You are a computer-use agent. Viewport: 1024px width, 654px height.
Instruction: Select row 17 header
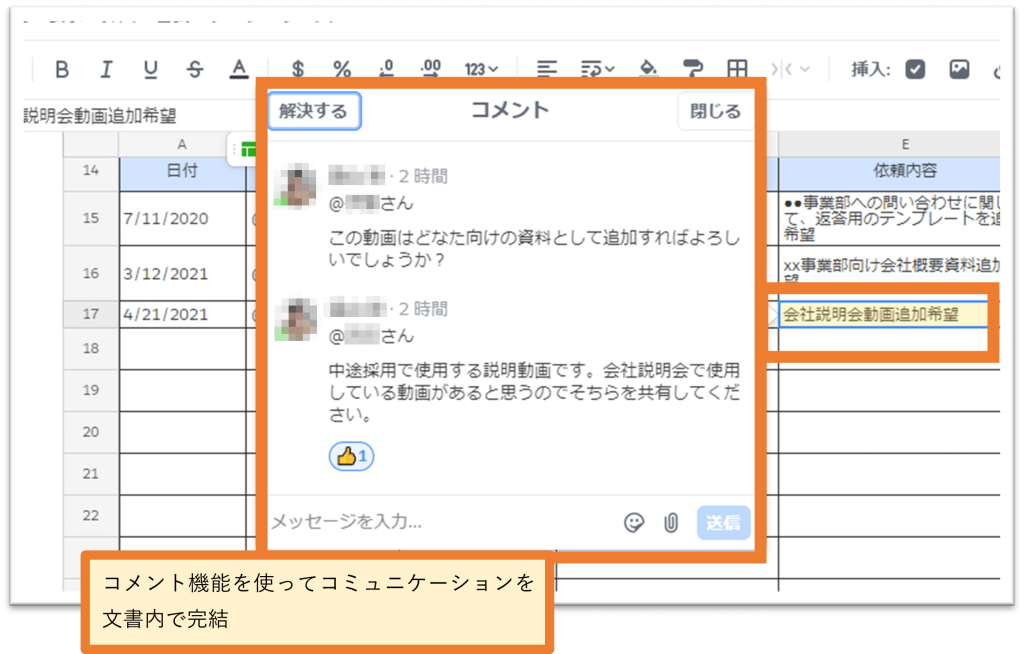coord(91,314)
